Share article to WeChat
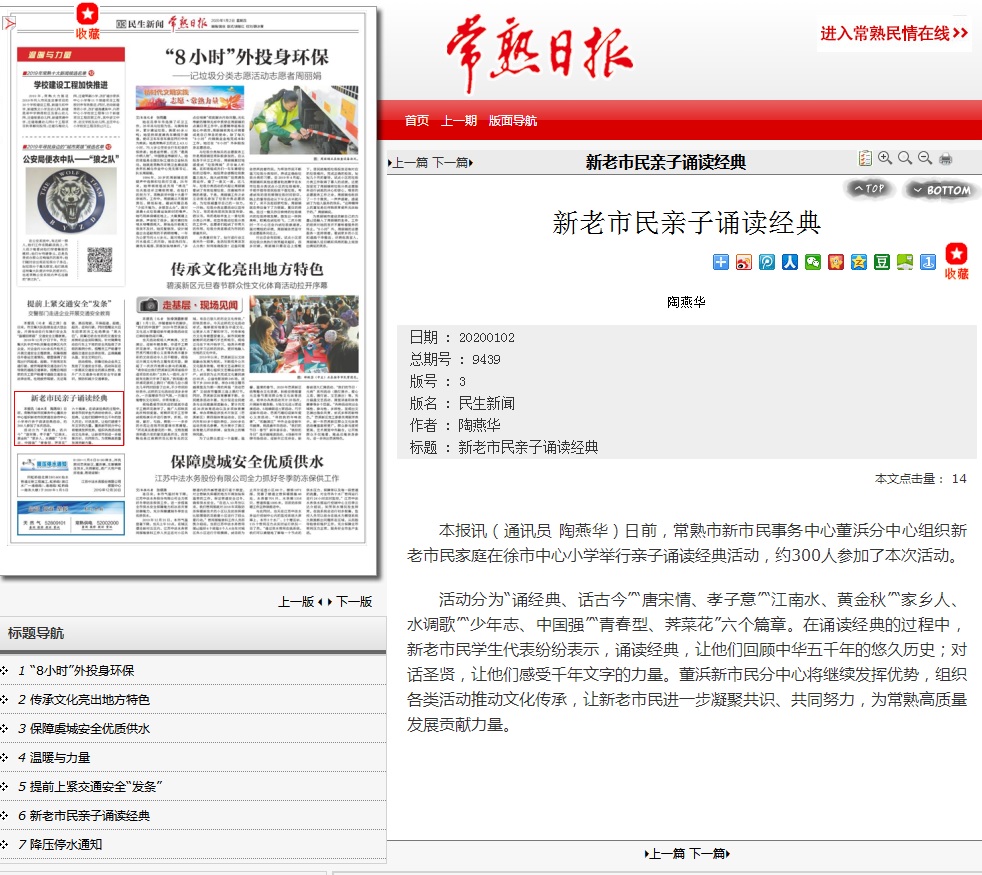 click(813, 262)
